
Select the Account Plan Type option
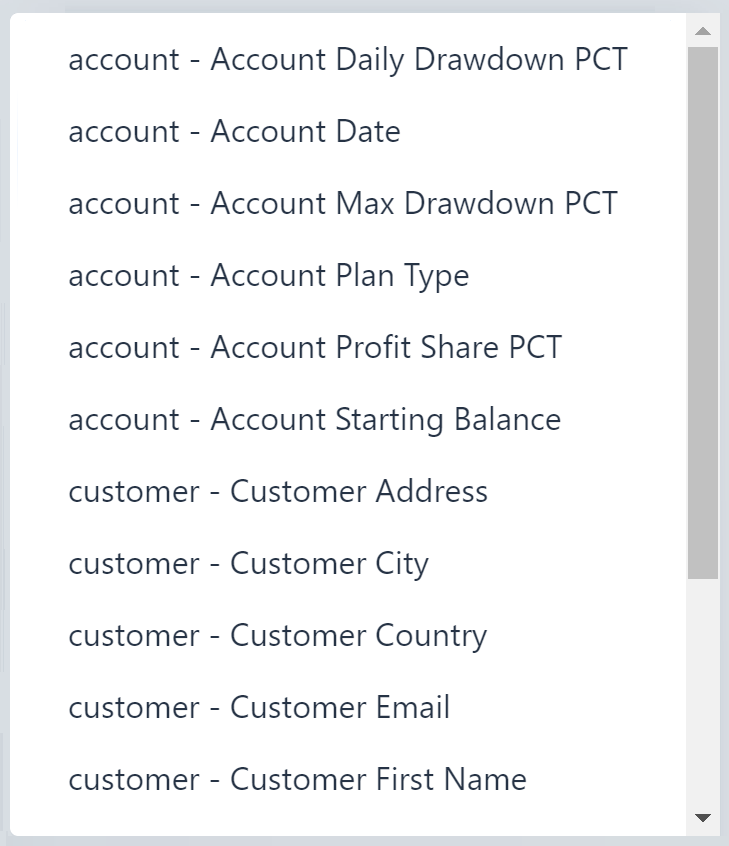pyautogui.click(x=268, y=275)
